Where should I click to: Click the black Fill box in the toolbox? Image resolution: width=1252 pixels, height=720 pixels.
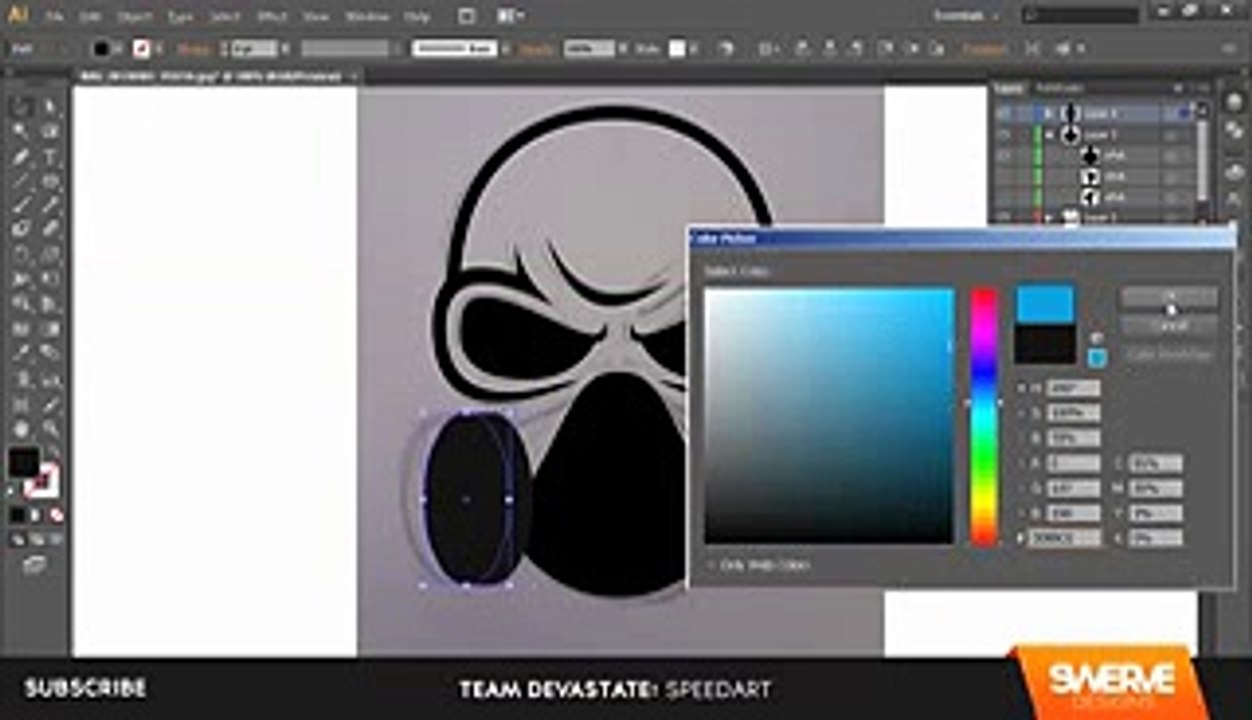pos(24,463)
